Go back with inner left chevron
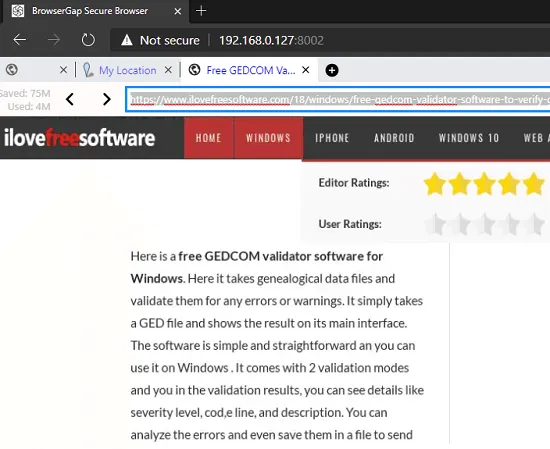 pos(70,99)
